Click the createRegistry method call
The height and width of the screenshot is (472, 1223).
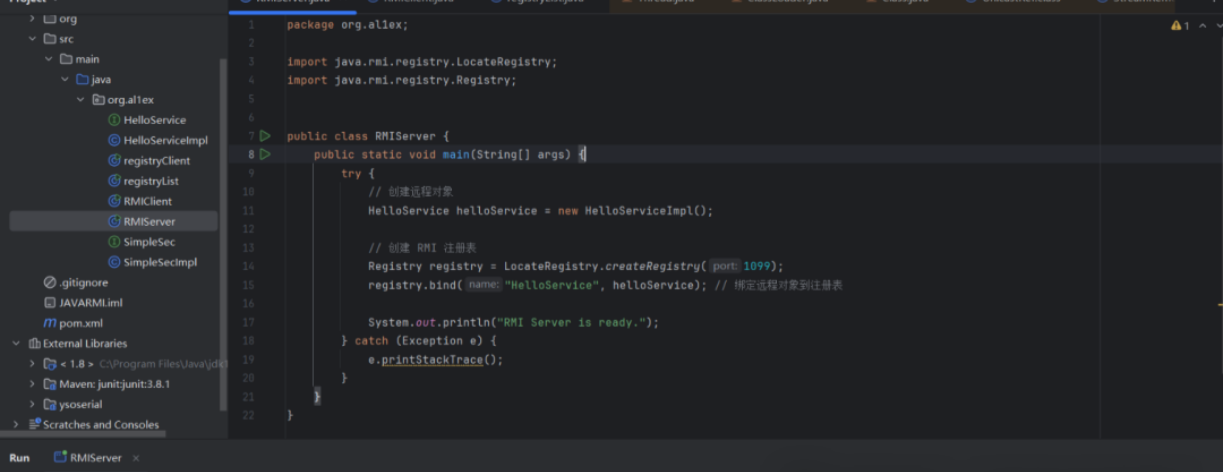point(654,266)
